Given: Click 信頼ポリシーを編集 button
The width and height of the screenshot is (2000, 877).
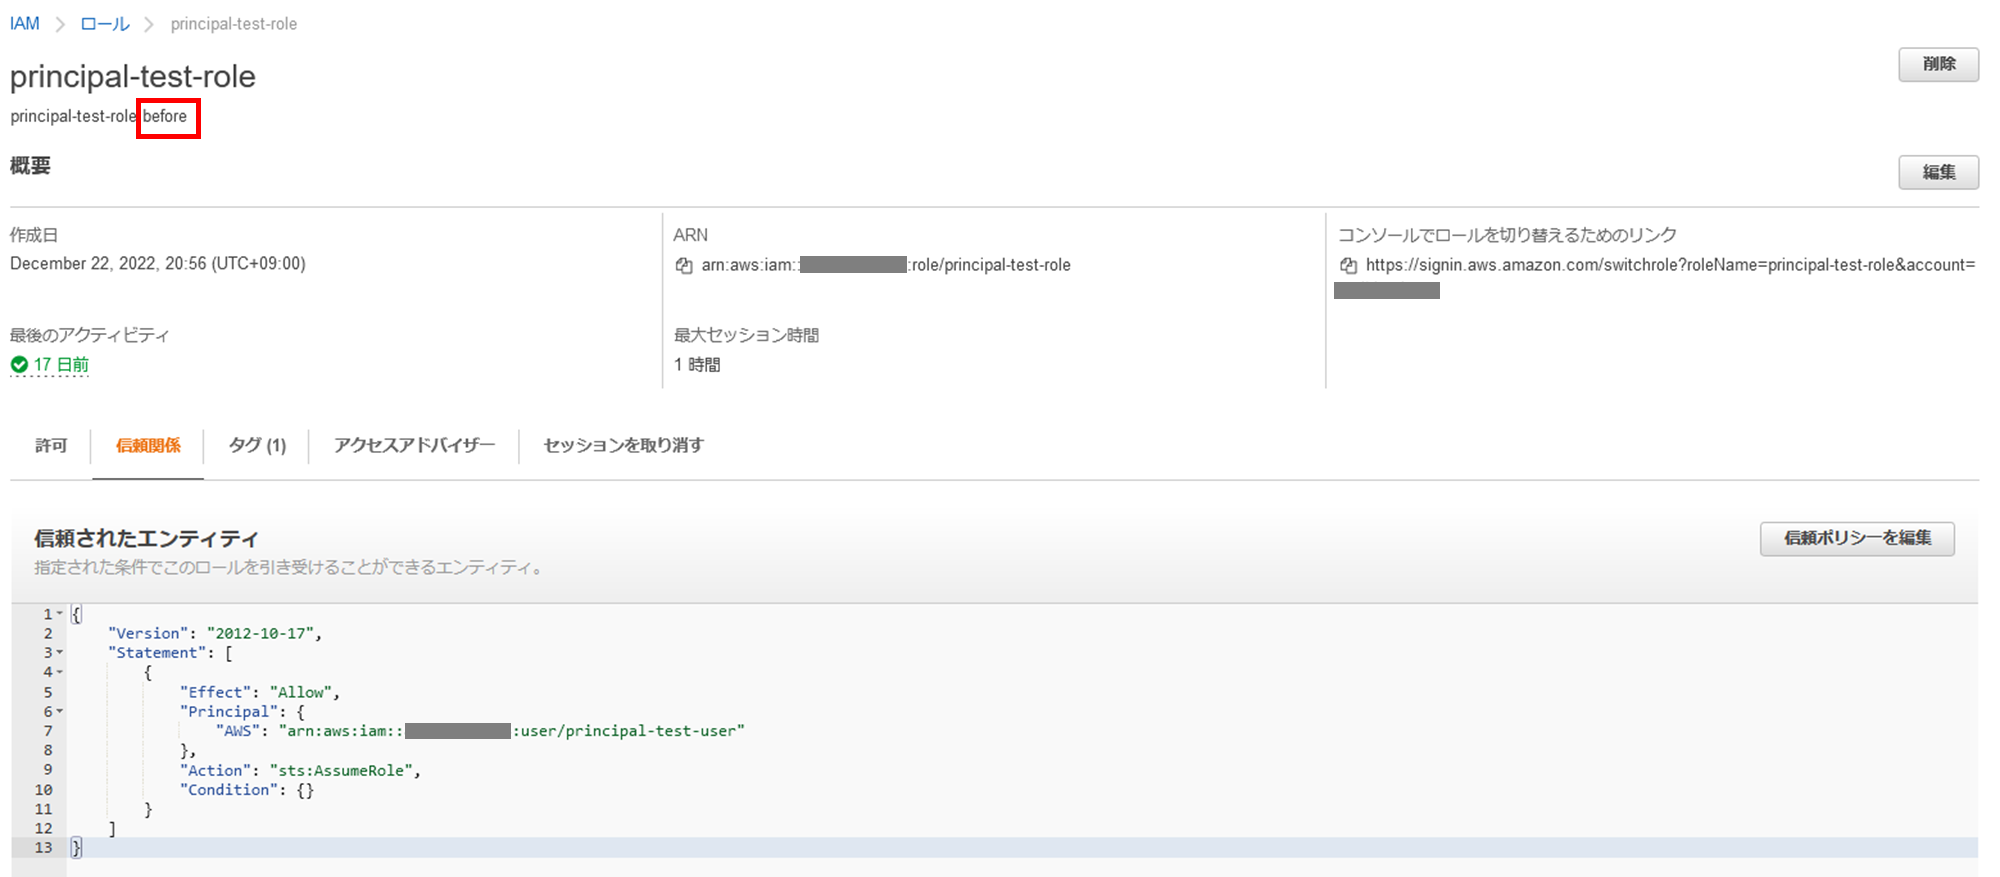Looking at the screenshot, I should click(x=1857, y=538).
